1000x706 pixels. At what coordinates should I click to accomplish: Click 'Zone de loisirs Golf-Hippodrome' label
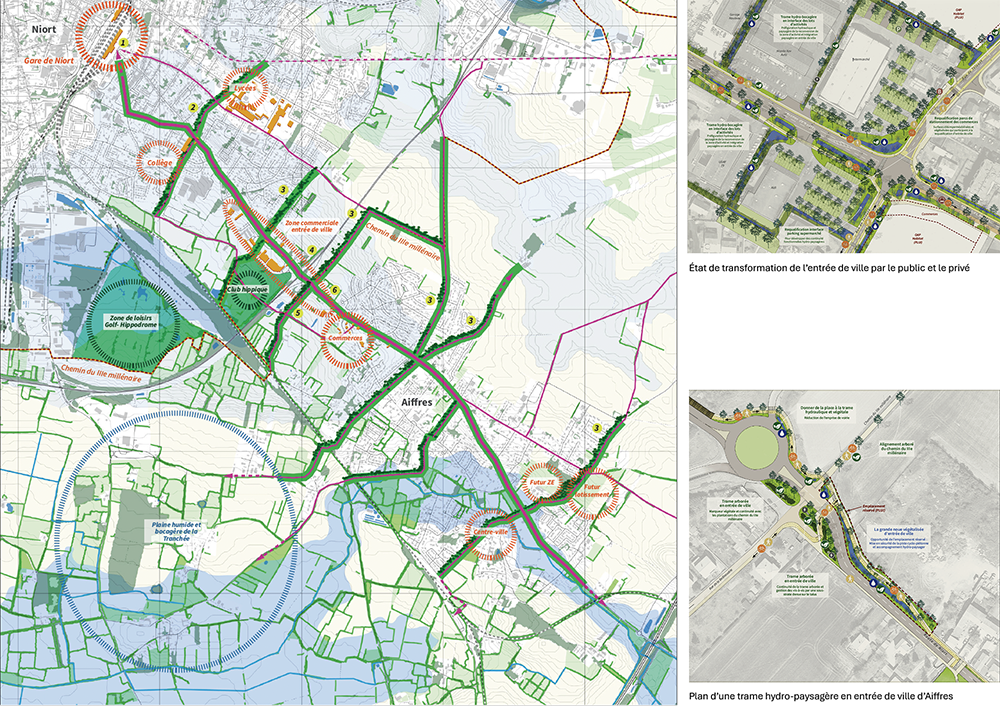[x=133, y=321]
